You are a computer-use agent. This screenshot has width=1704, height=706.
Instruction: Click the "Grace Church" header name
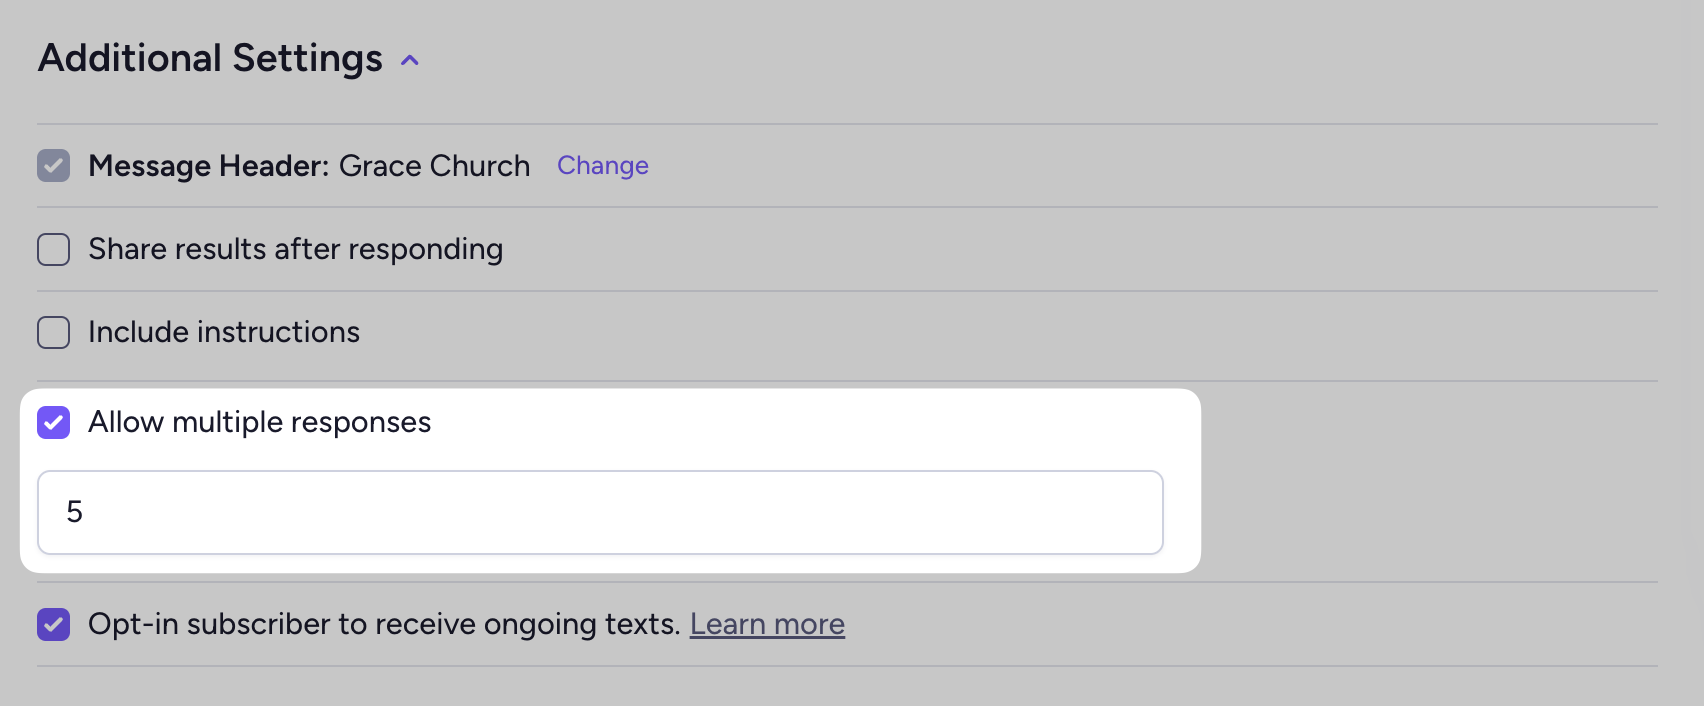(x=434, y=166)
